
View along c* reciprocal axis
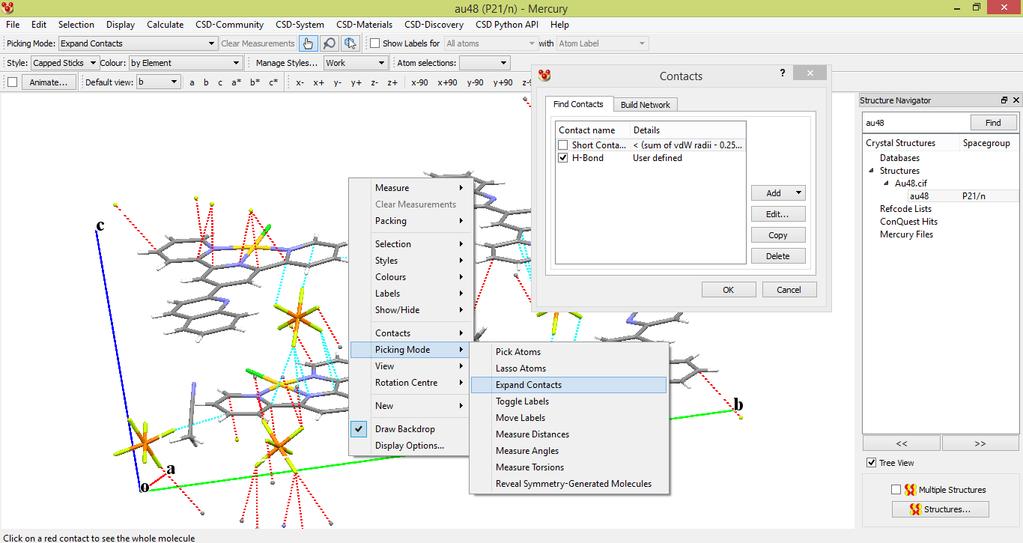[x=273, y=82]
